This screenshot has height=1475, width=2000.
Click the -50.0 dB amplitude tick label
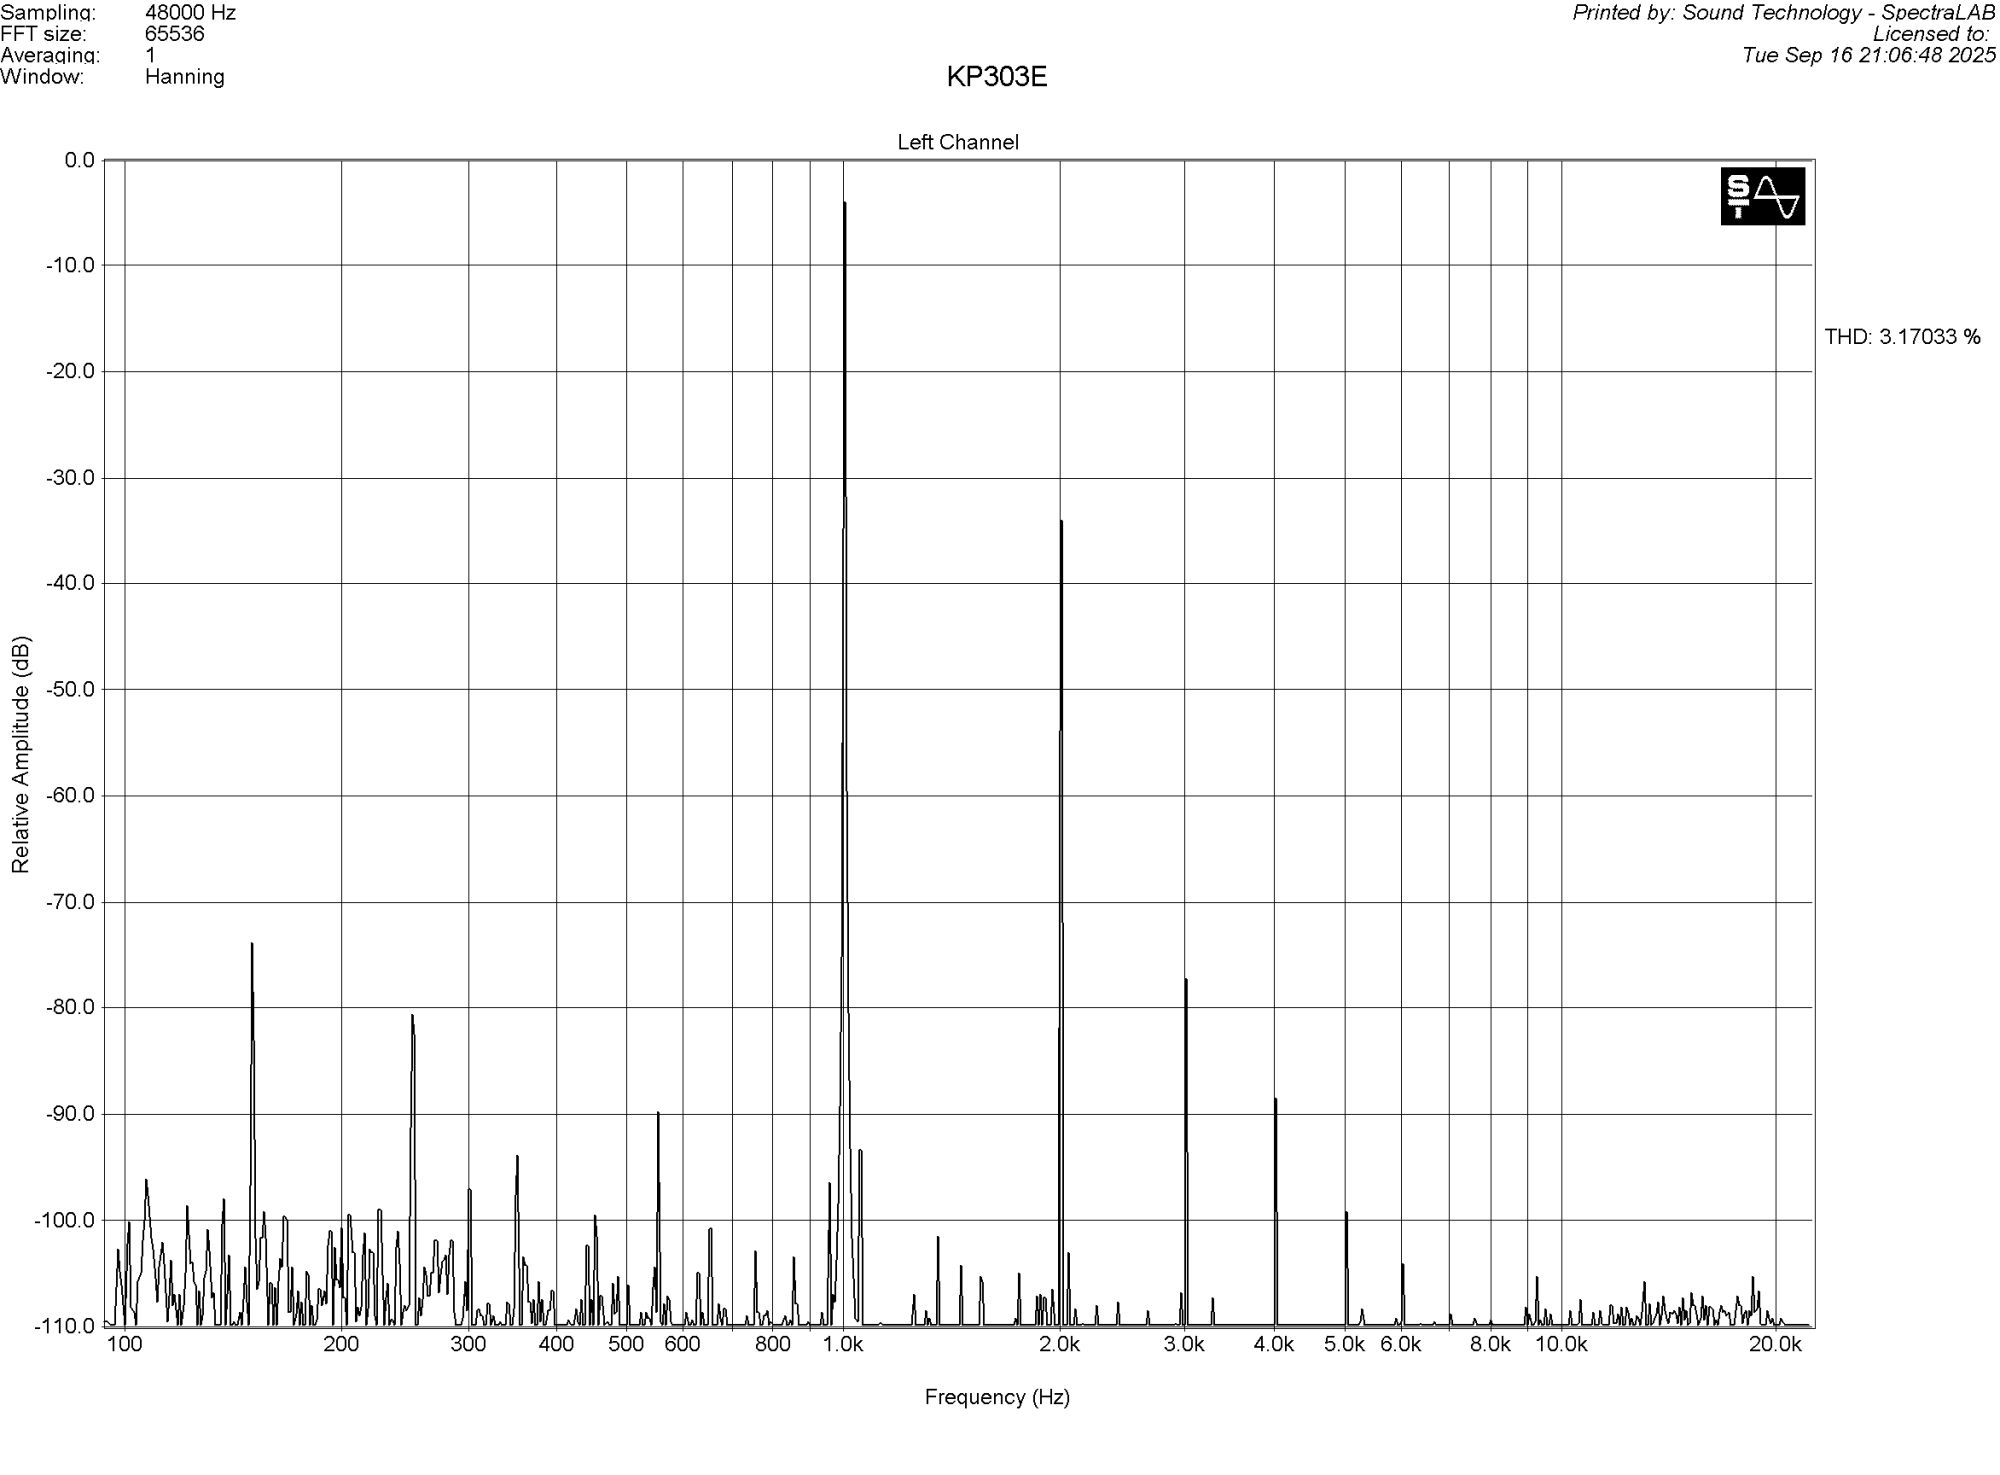(70, 690)
